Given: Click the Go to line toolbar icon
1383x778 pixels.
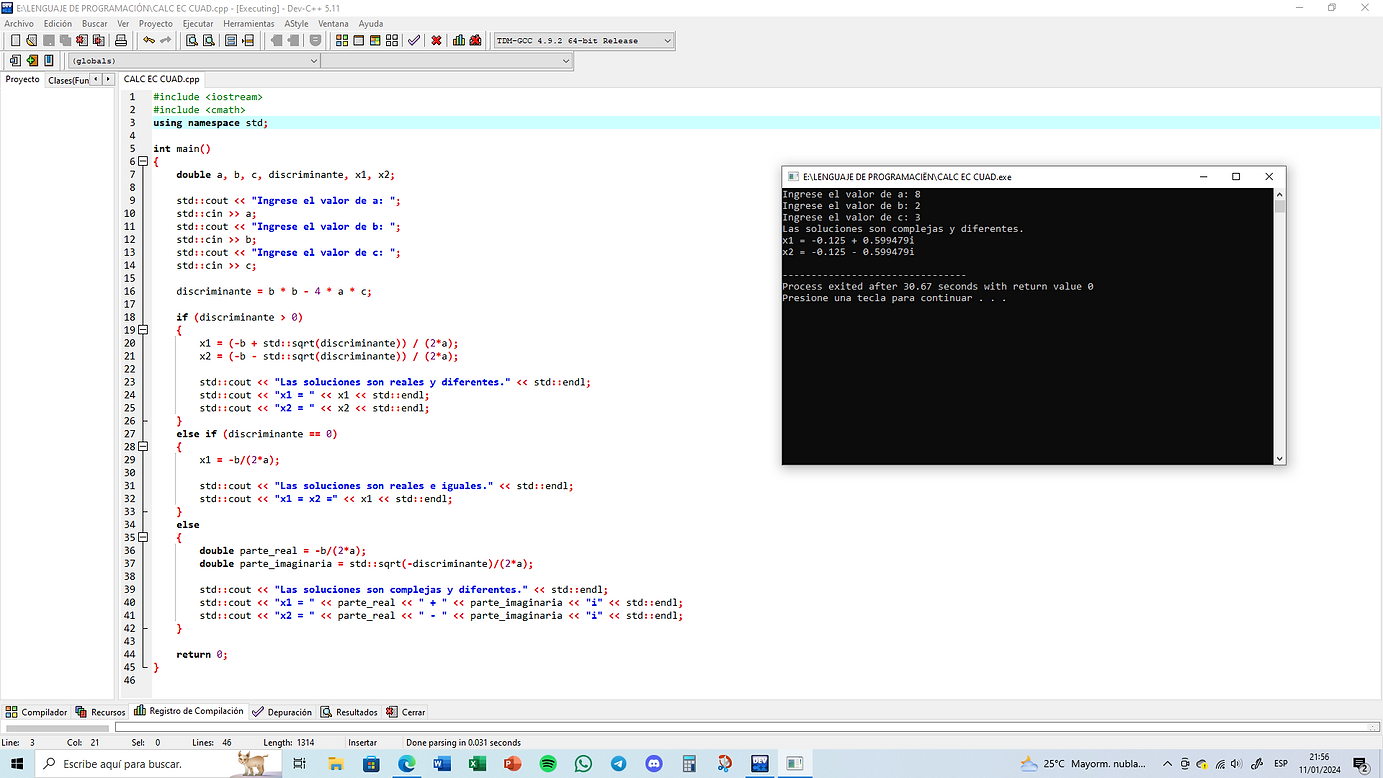Looking at the screenshot, I should point(247,40).
